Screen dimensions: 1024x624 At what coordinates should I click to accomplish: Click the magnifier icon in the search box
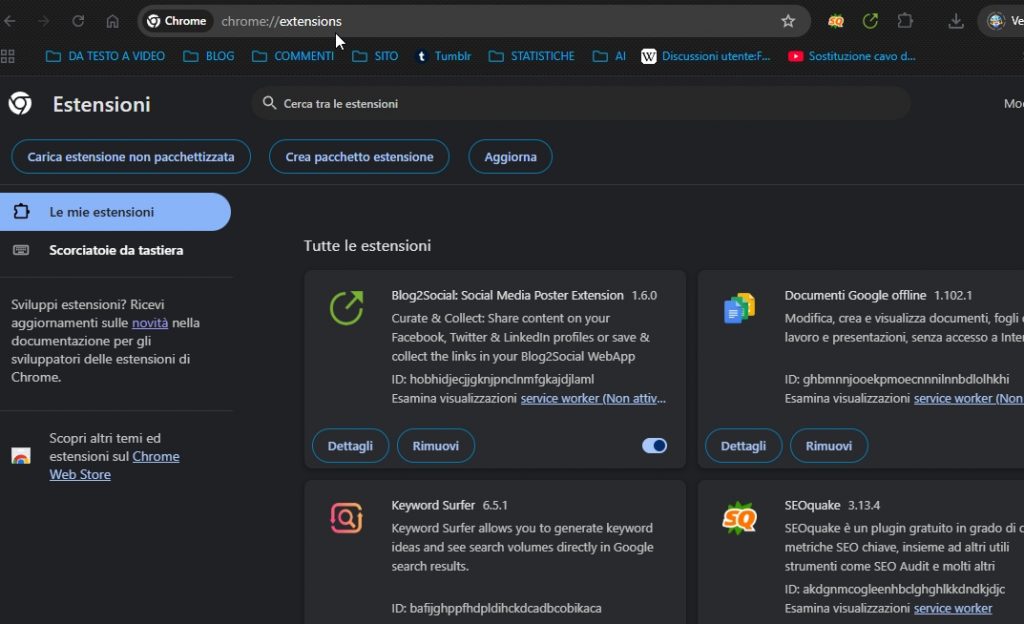(x=269, y=103)
